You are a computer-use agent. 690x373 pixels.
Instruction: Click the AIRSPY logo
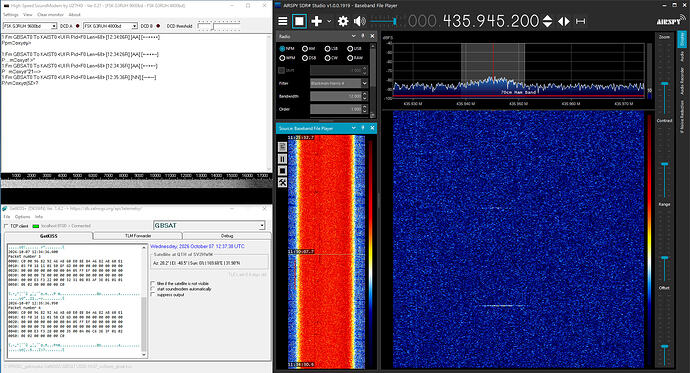[671, 20]
